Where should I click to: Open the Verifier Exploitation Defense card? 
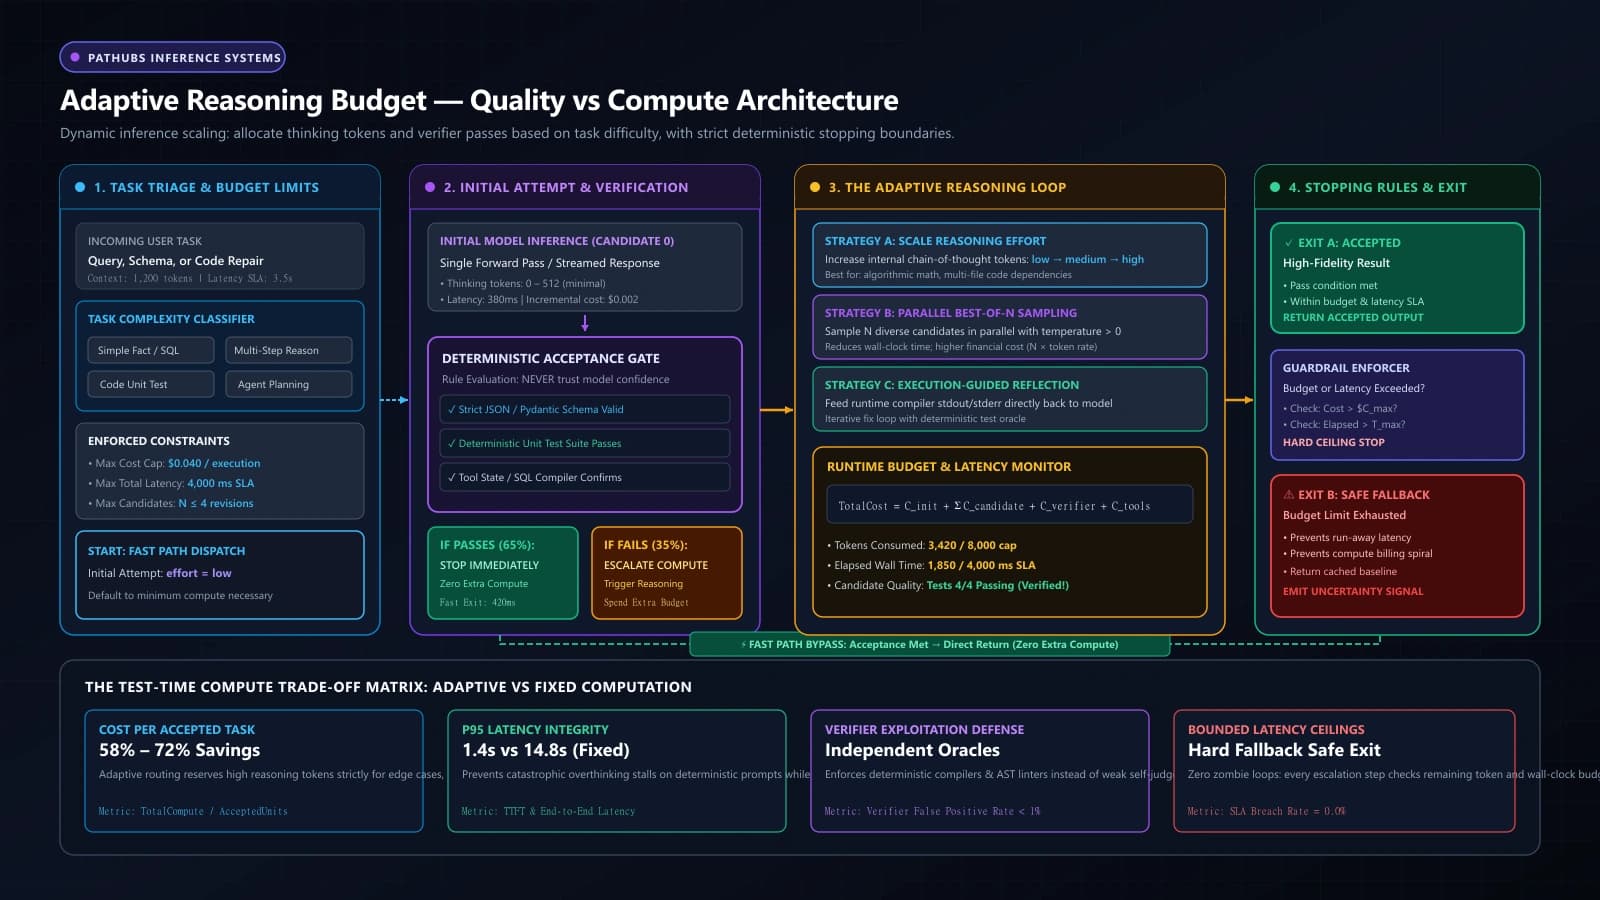[980, 770]
